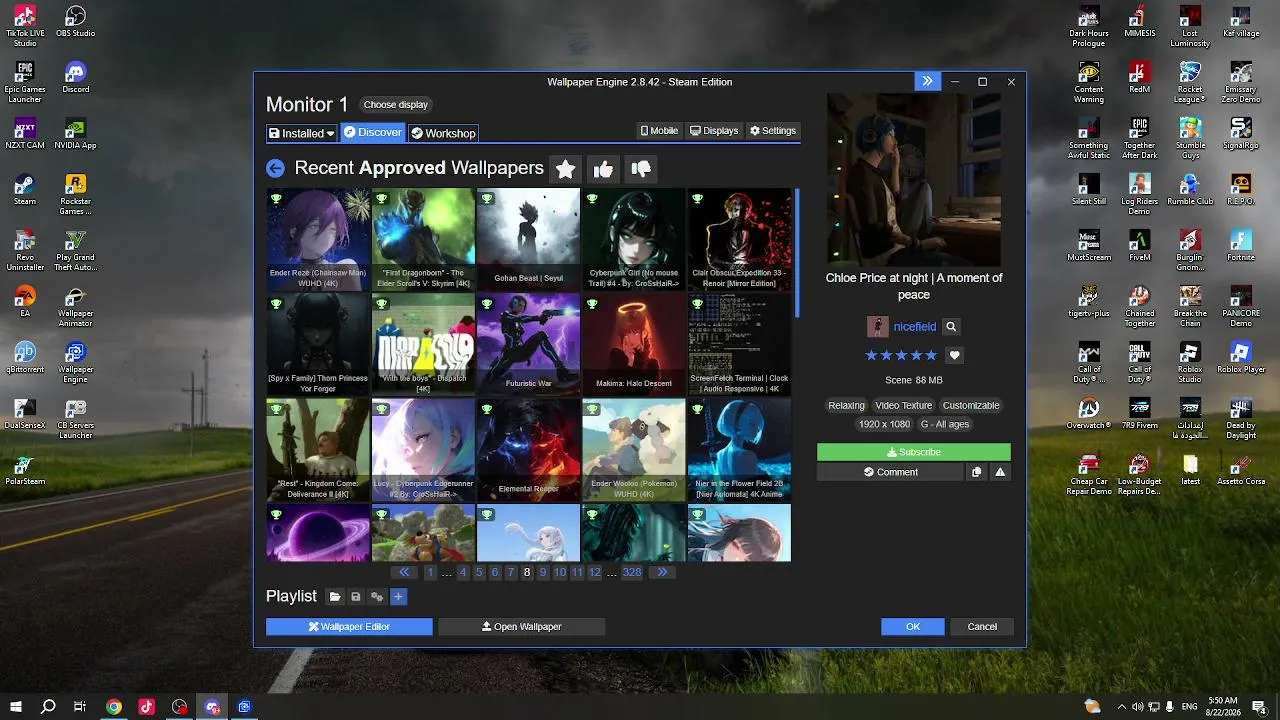Show hidden system tray icons

1121,707
